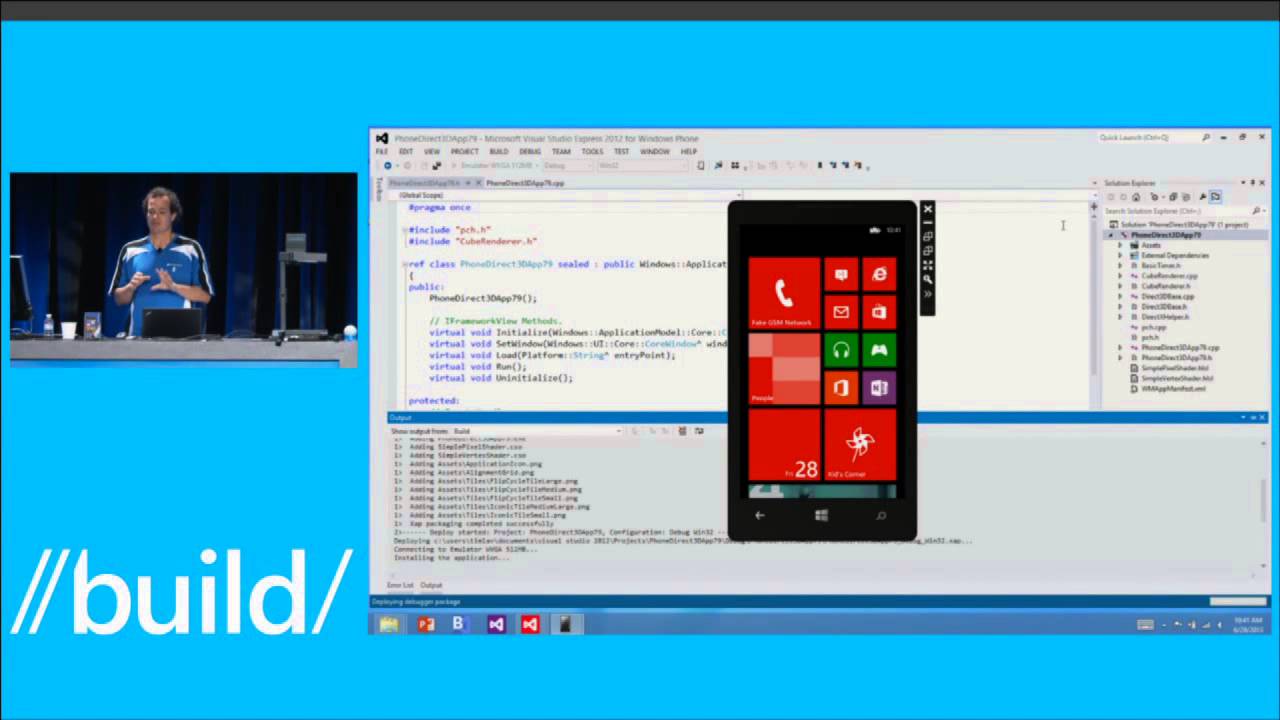Open Show output from Build dropdown

538,431
